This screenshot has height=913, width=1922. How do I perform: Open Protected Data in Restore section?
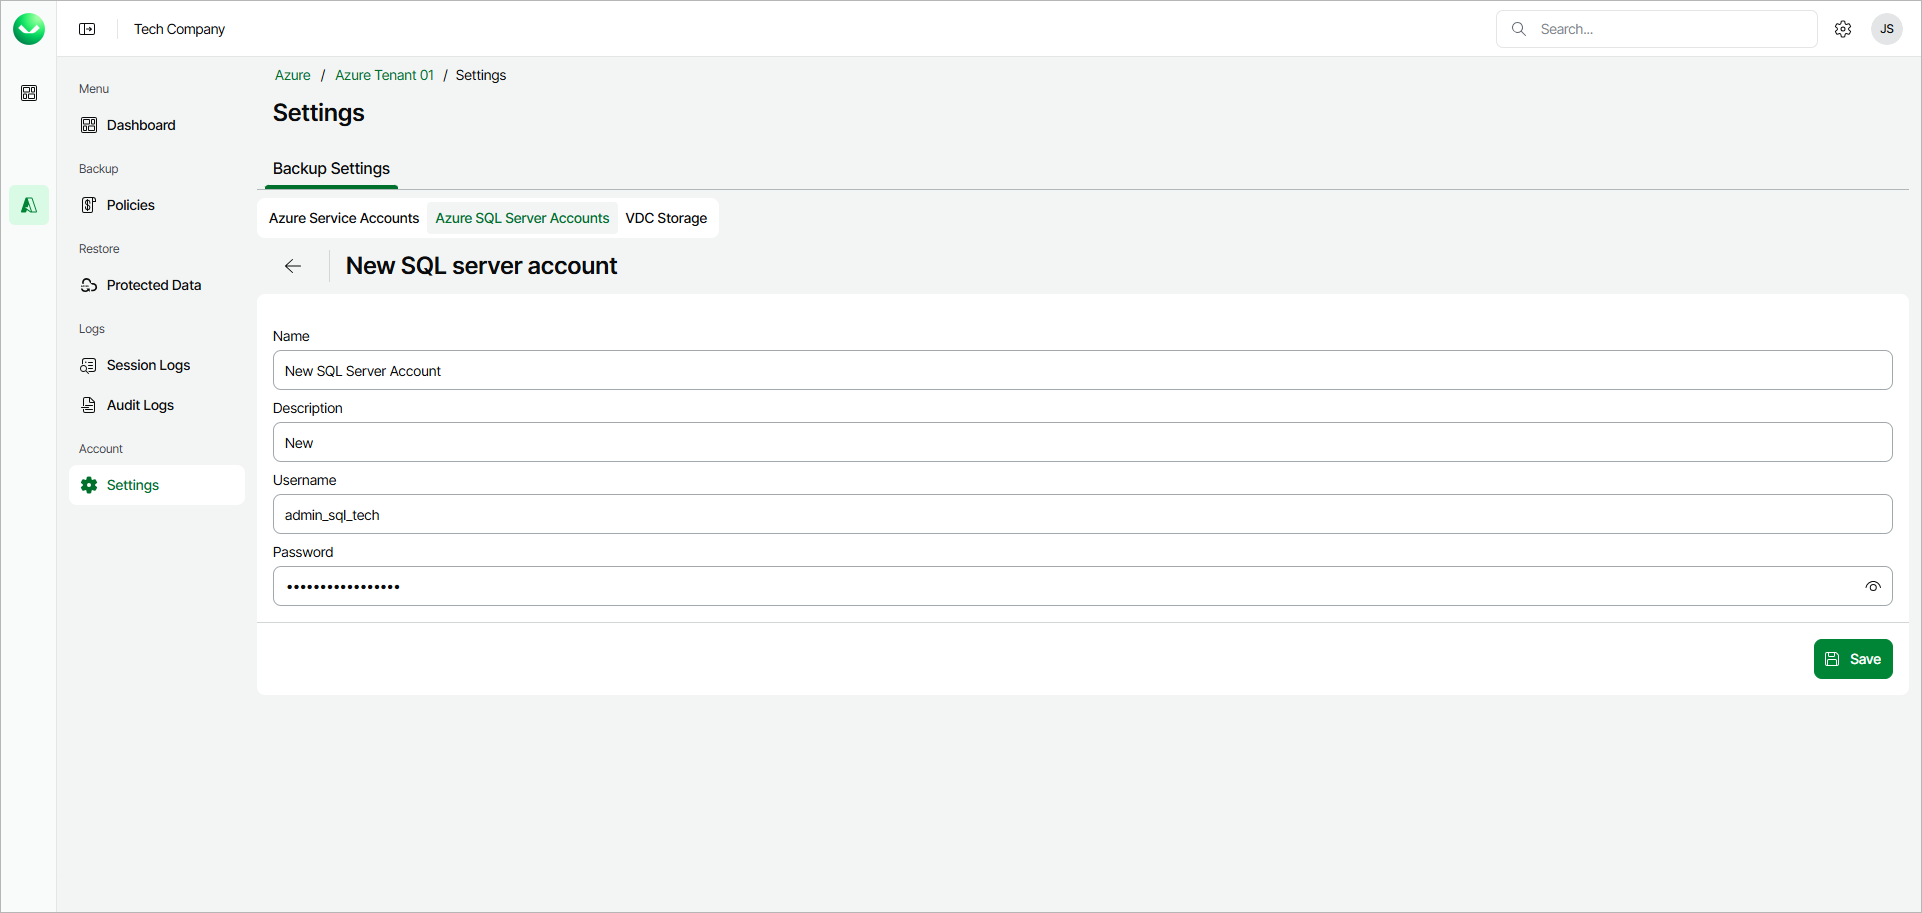(153, 284)
